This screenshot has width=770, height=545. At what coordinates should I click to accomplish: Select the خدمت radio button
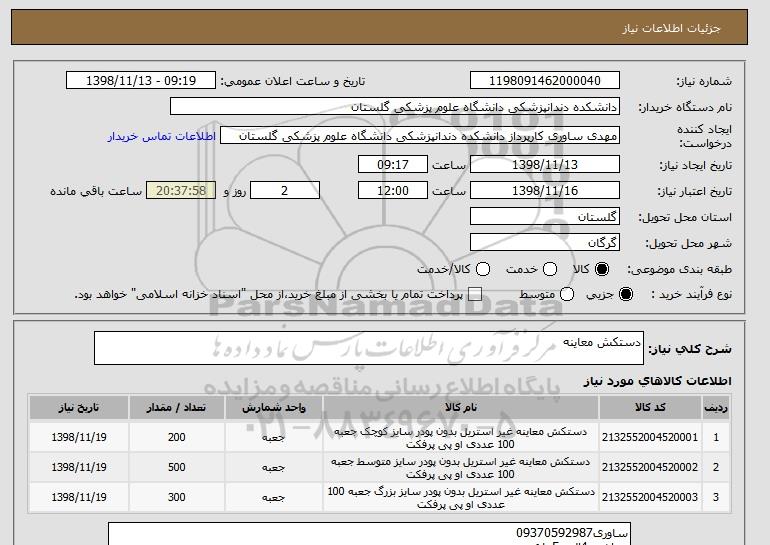coord(550,269)
